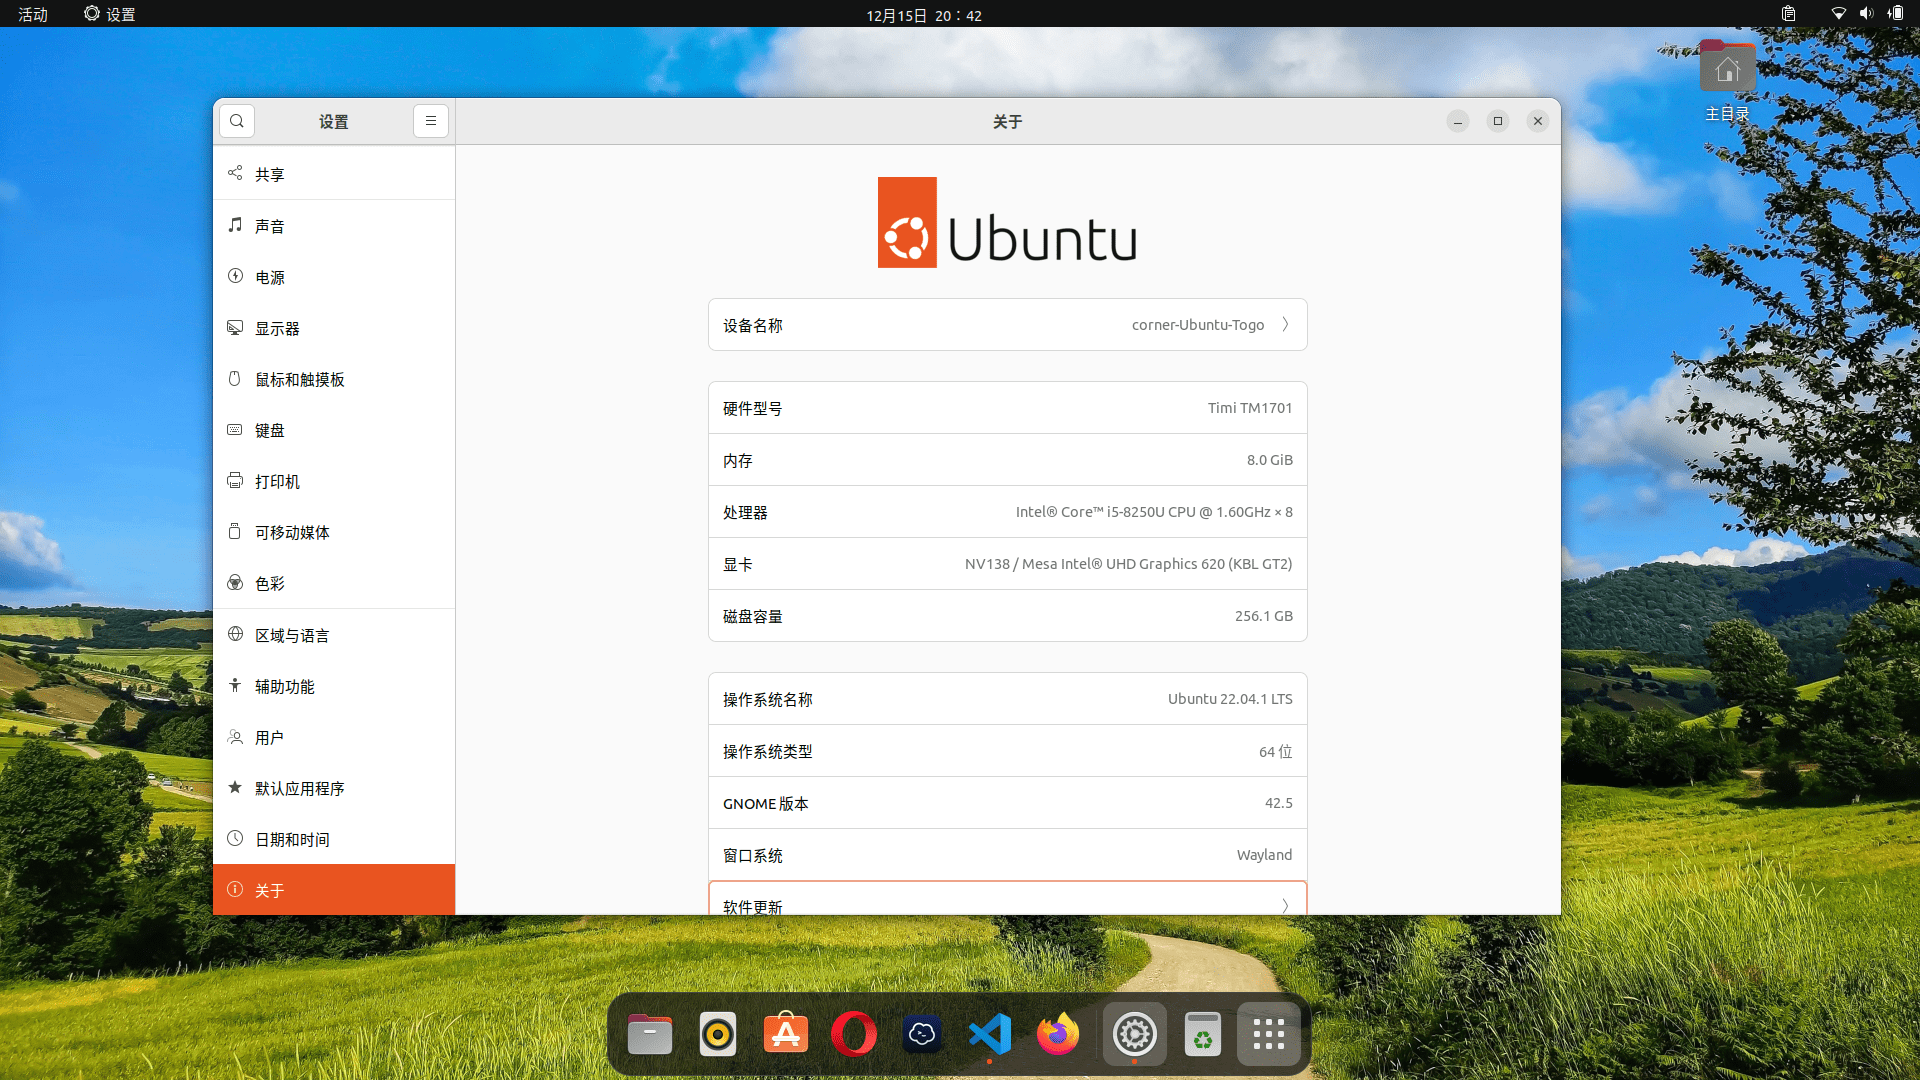Image resolution: width=1920 pixels, height=1080 pixels.
Task: Open the Trash from the dock
Action: 1202,1035
